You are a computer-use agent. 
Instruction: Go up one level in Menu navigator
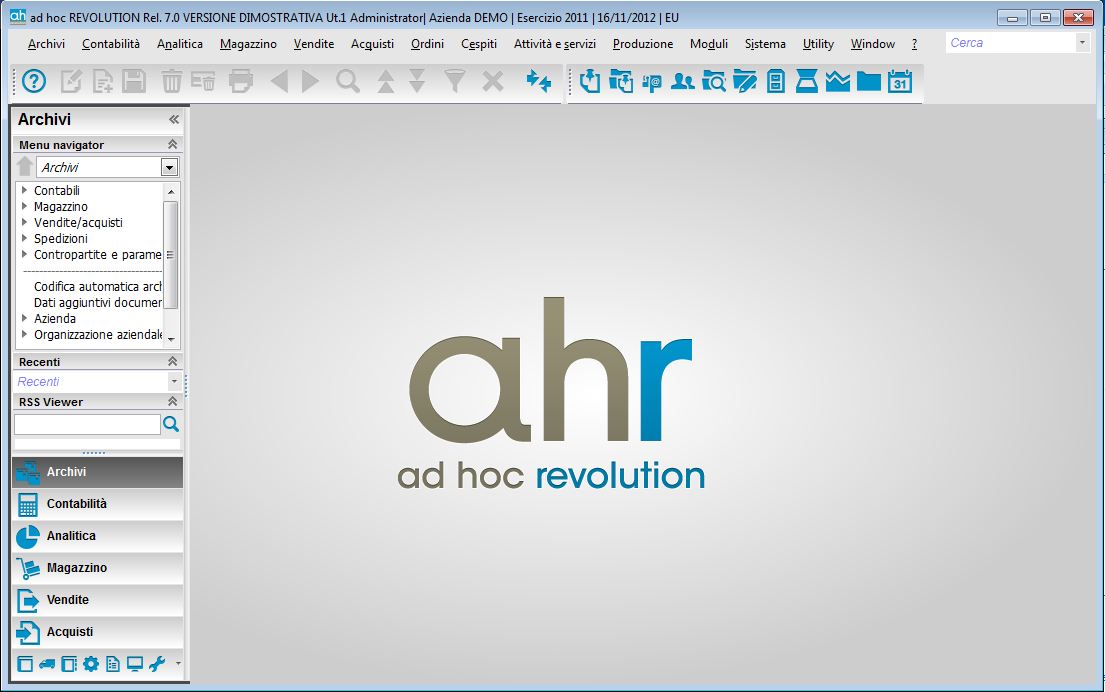[x=25, y=167]
